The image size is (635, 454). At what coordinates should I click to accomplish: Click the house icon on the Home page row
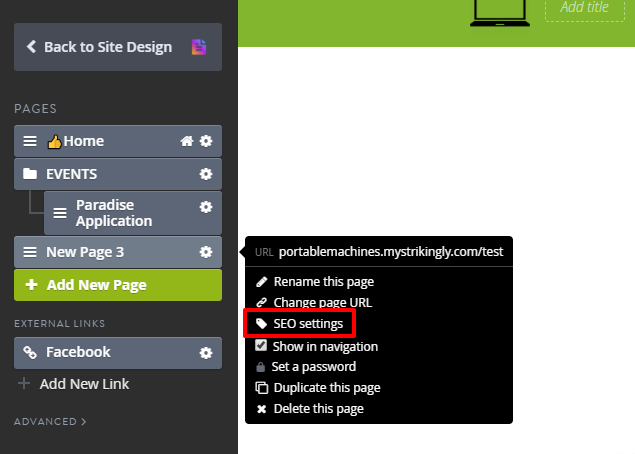tap(187, 141)
